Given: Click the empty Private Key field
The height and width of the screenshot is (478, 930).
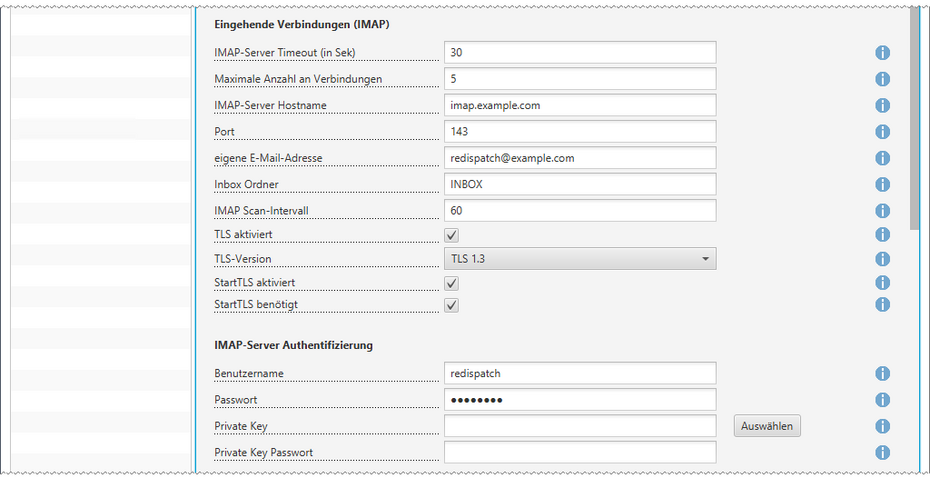Looking at the screenshot, I should 580,425.
